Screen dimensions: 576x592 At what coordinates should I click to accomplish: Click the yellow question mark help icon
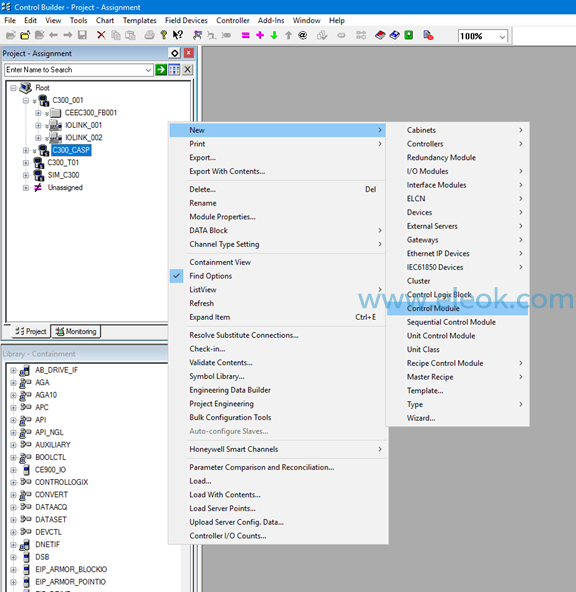[163, 35]
